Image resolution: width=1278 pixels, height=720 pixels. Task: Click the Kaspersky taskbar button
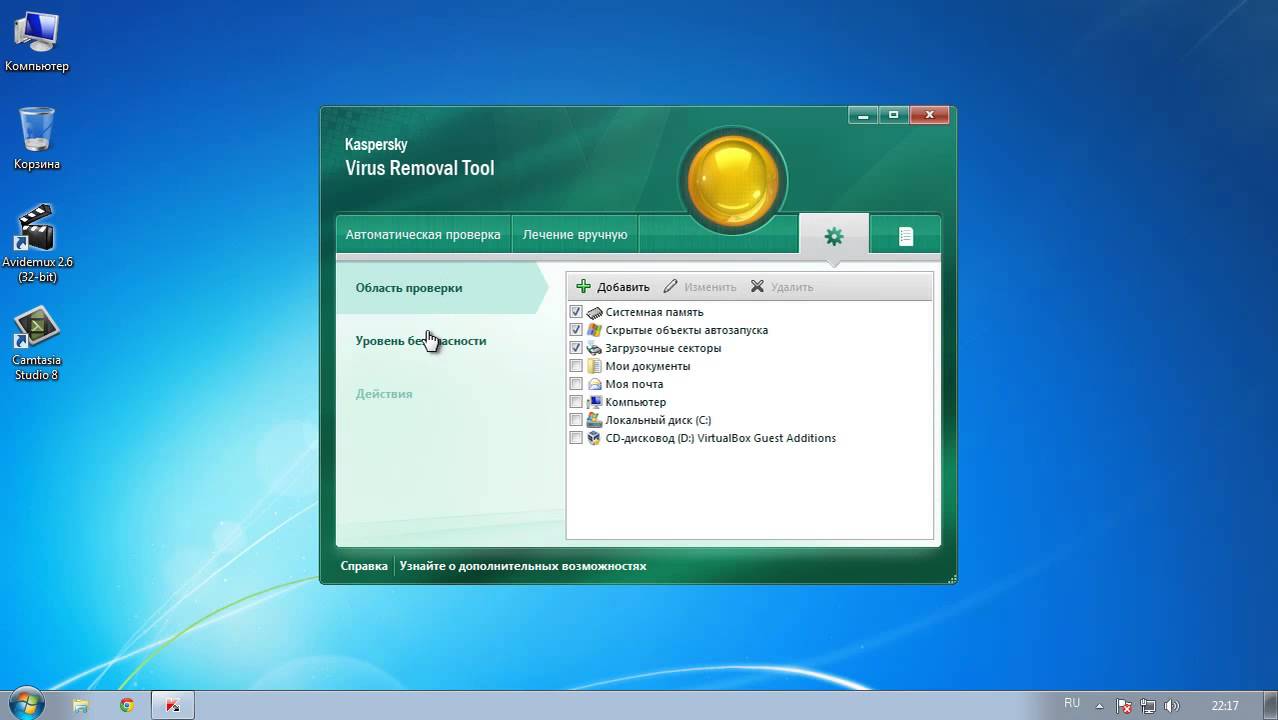coord(173,705)
